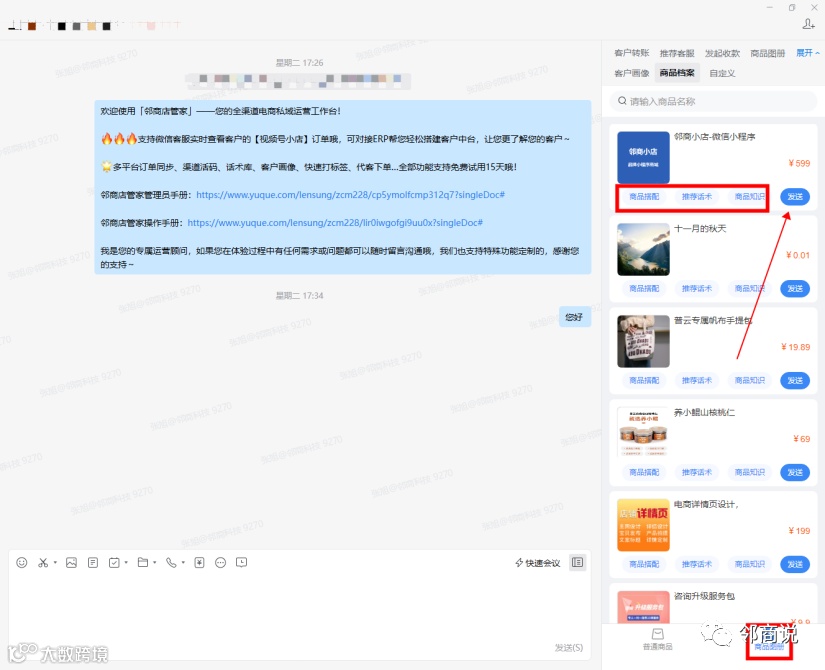
Task: Open 商品知识 for 邻商小店-微信小程序
Action: [x=749, y=197]
